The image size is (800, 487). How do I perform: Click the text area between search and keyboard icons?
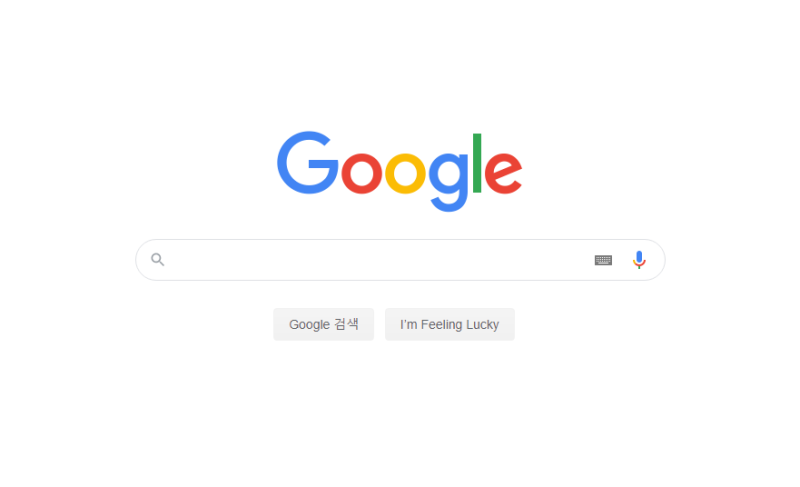tap(378, 260)
